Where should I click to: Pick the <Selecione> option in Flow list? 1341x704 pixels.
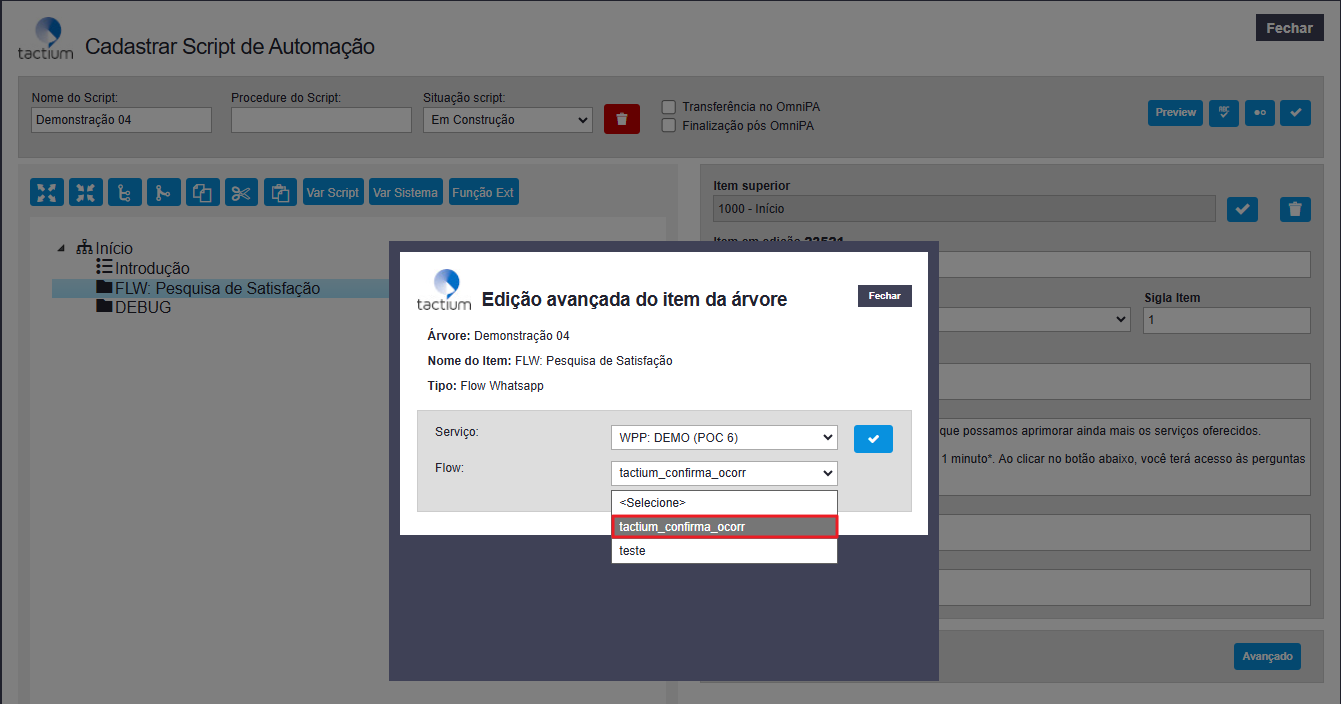724,503
